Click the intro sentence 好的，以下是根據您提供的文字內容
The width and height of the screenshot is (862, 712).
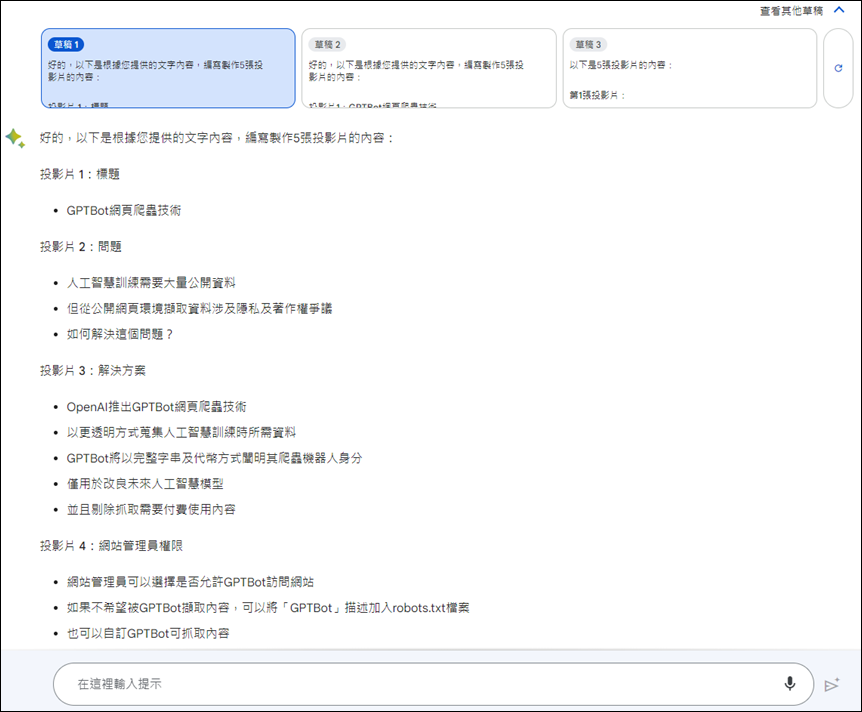click(217, 138)
